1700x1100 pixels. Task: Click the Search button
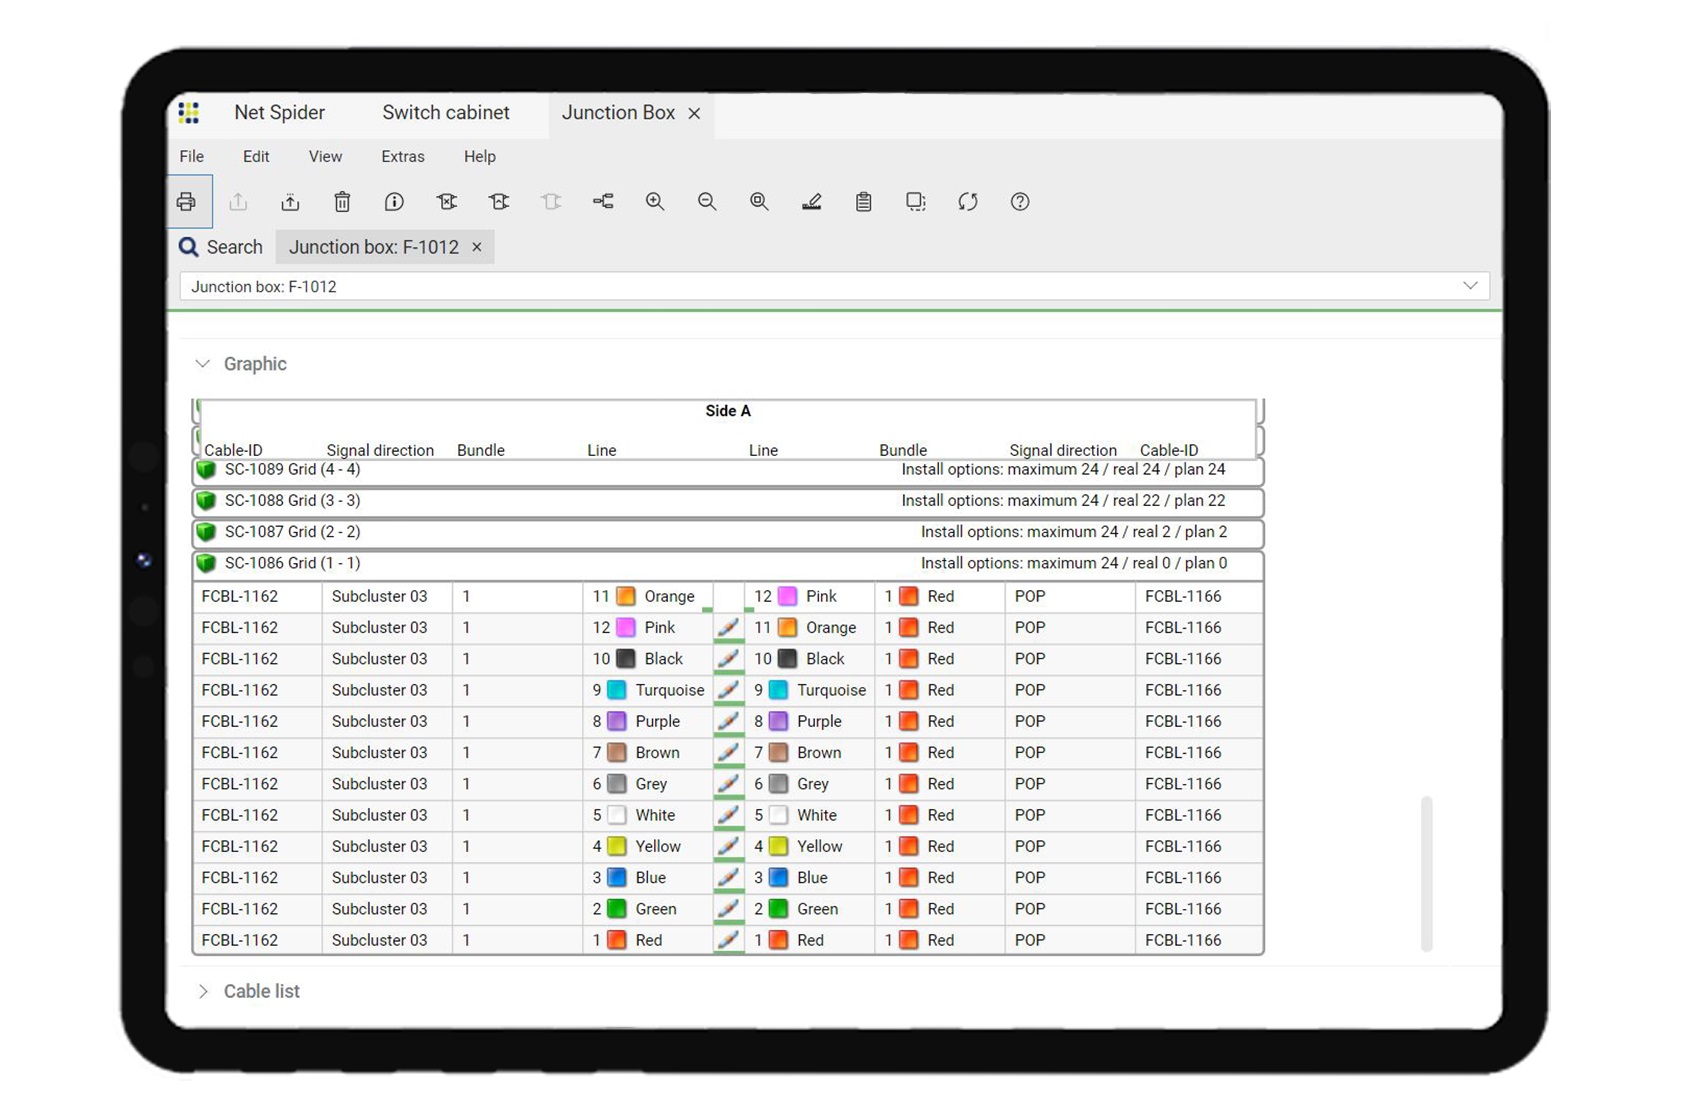[x=221, y=246]
